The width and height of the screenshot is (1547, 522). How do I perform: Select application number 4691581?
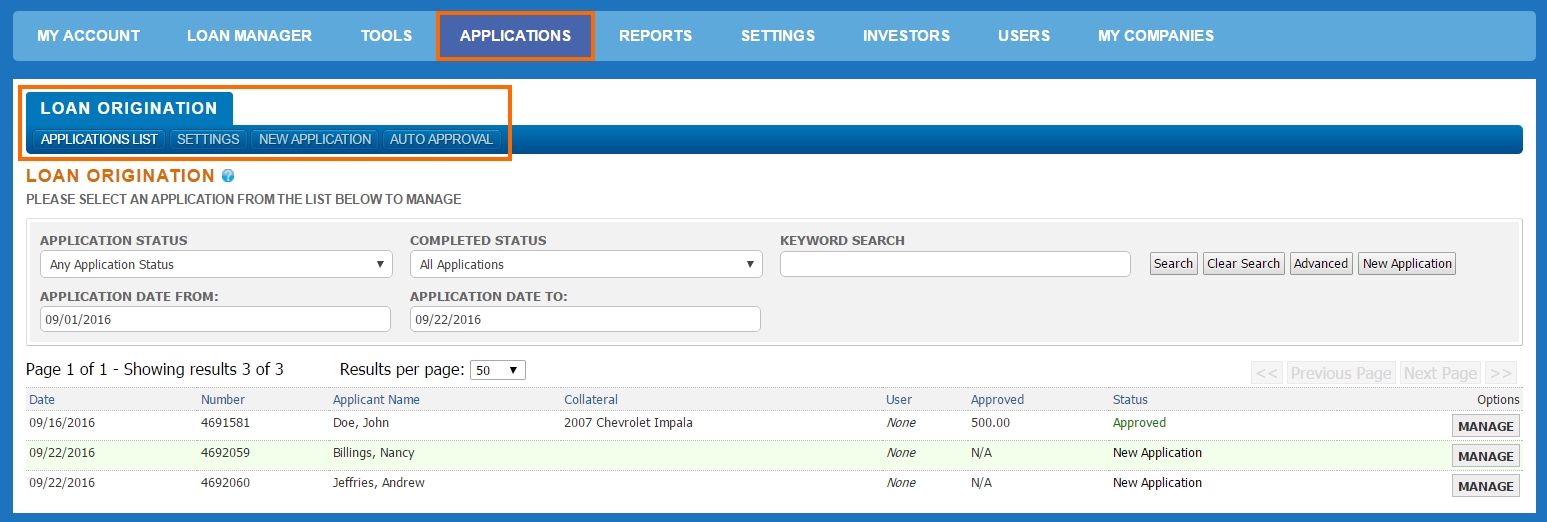point(225,423)
